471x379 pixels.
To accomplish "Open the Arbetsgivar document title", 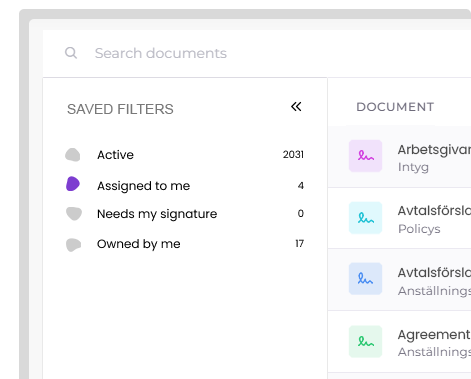I will click(x=434, y=150).
